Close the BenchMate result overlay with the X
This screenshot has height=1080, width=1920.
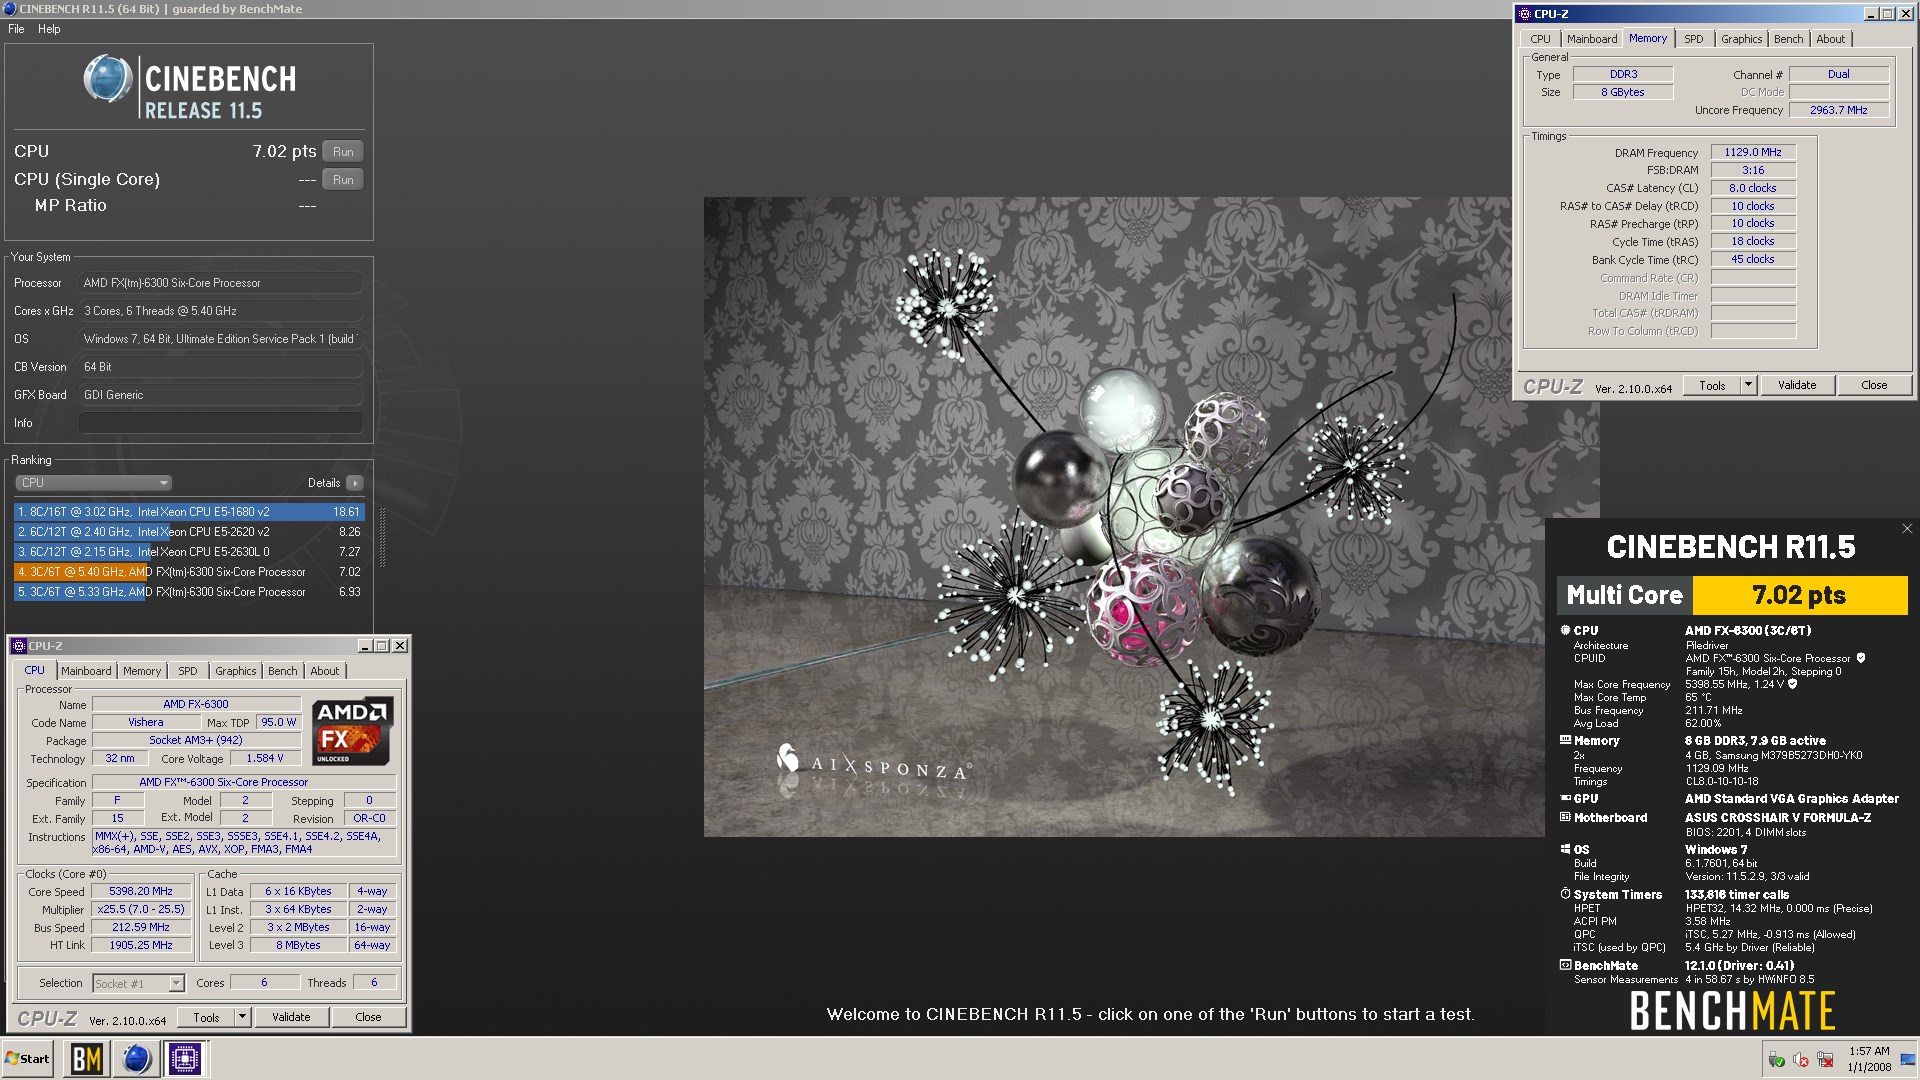pyautogui.click(x=1906, y=529)
